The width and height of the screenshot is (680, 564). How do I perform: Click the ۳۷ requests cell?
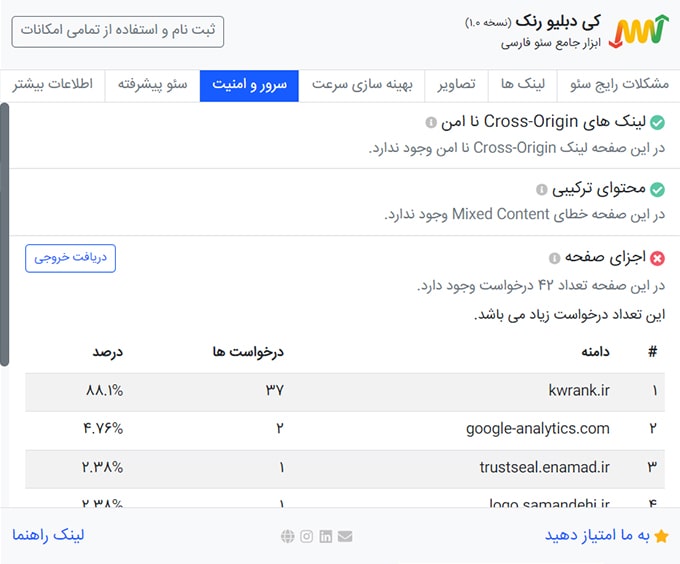(275, 391)
